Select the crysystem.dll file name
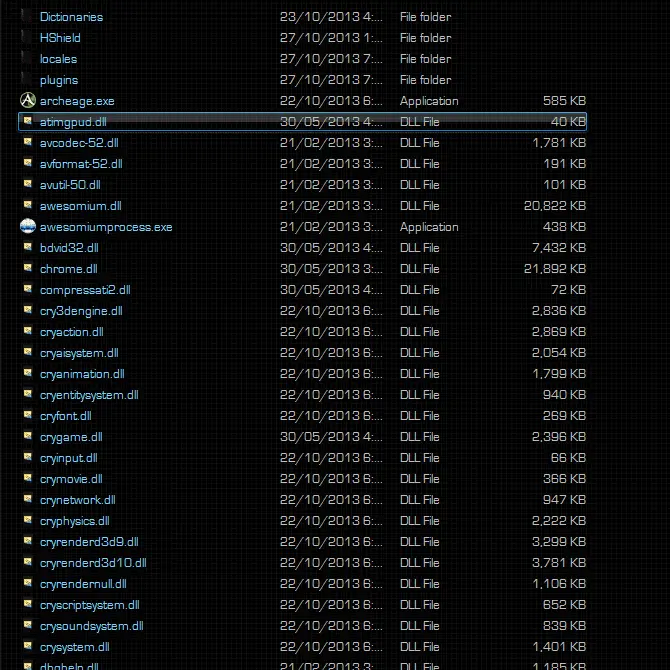This screenshot has height=670, width=670. 75,647
